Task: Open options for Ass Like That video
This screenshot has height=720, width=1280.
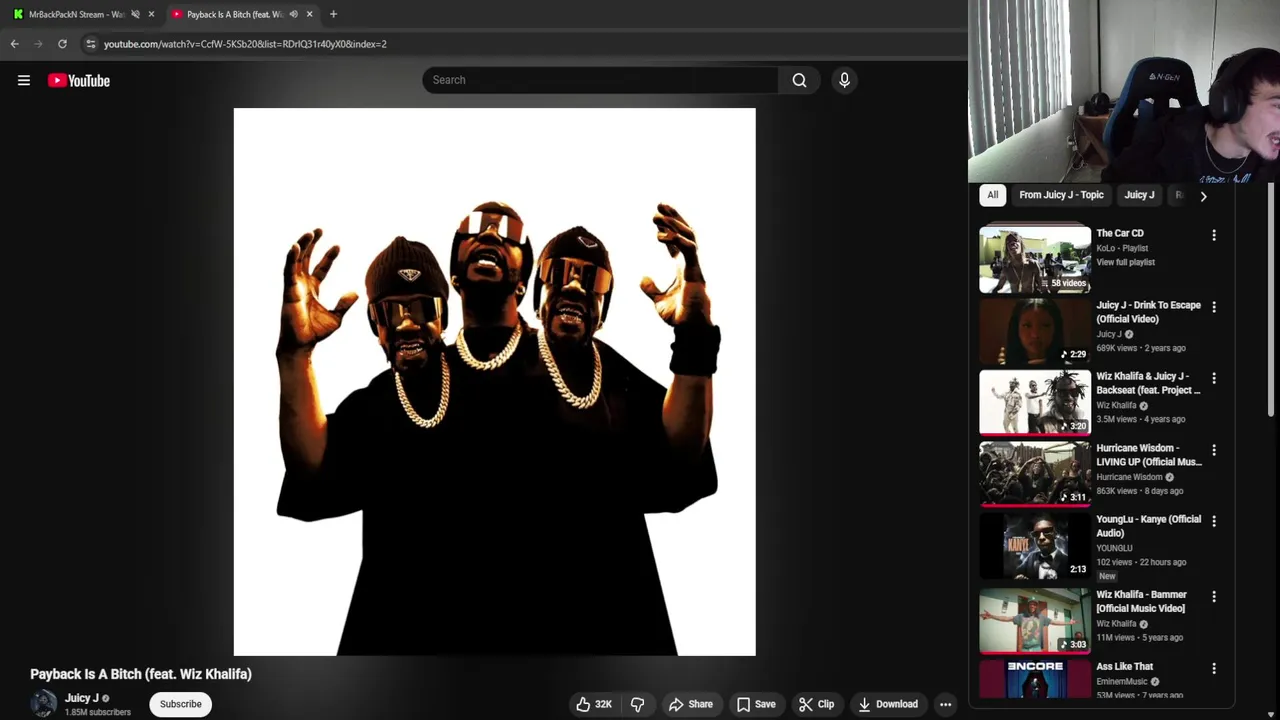Action: (x=1214, y=668)
